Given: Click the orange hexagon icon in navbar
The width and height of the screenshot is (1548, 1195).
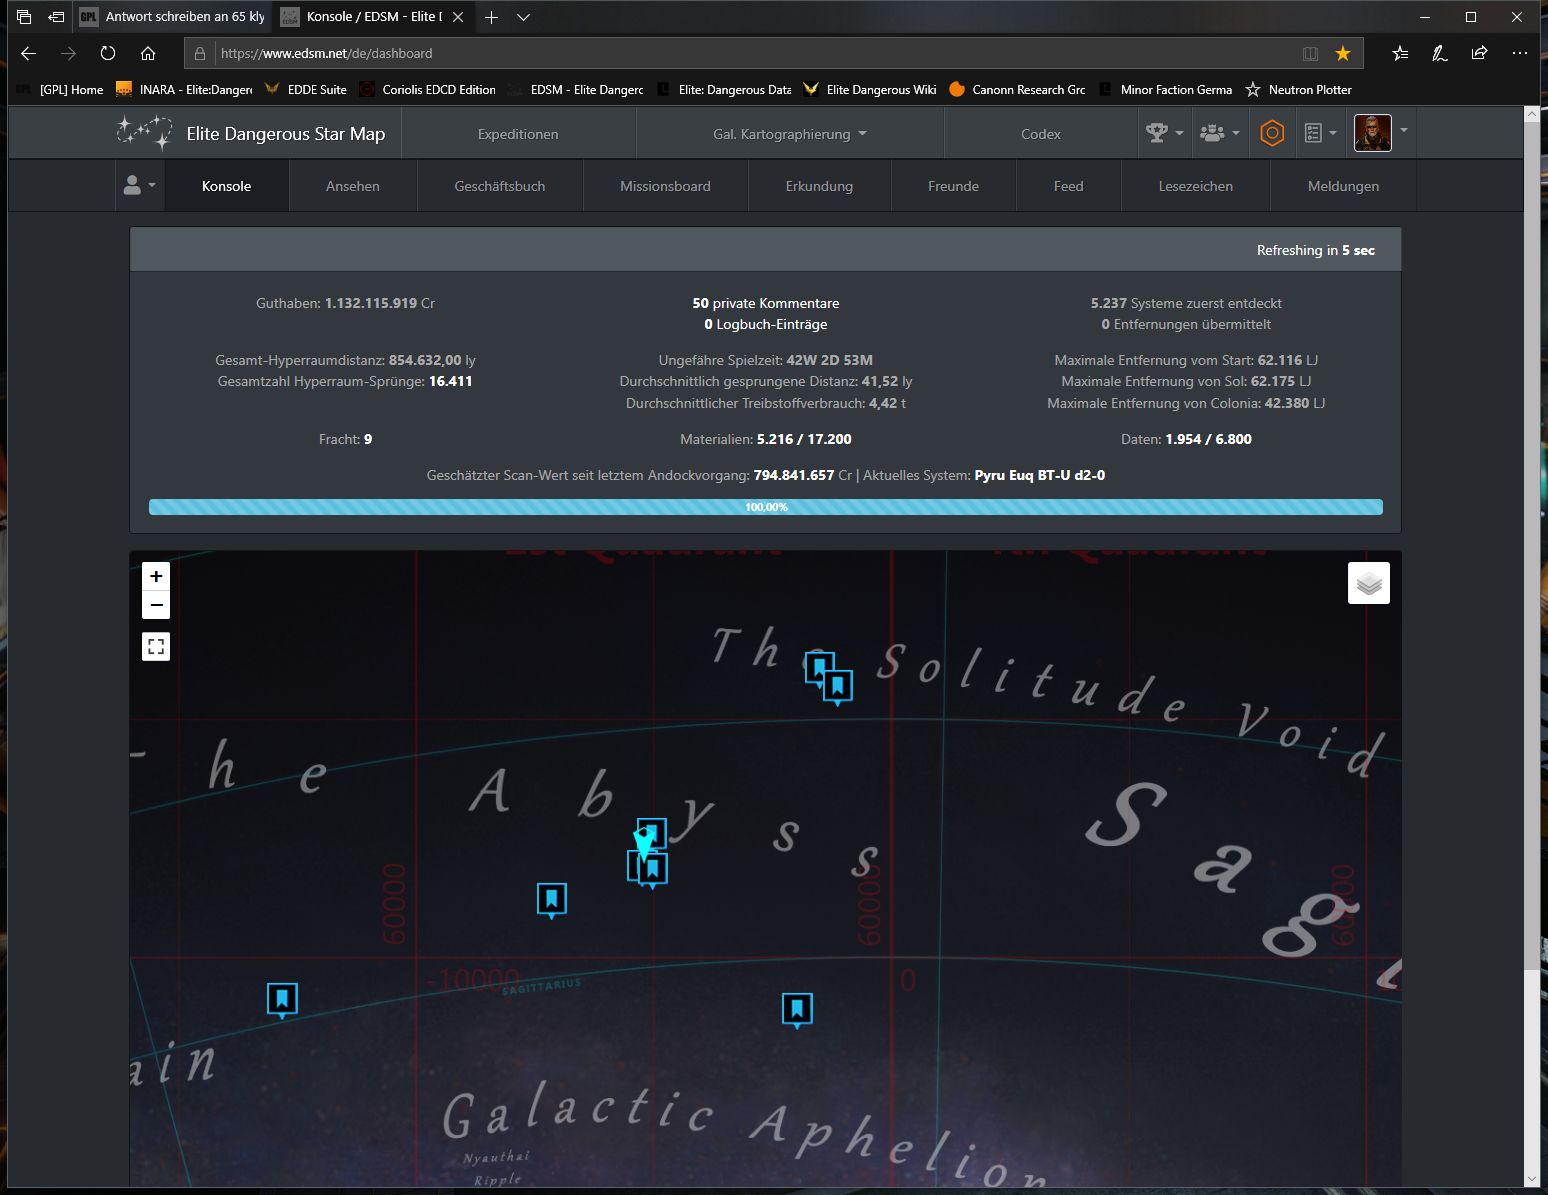Looking at the screenshot, I should point(1271,133).
